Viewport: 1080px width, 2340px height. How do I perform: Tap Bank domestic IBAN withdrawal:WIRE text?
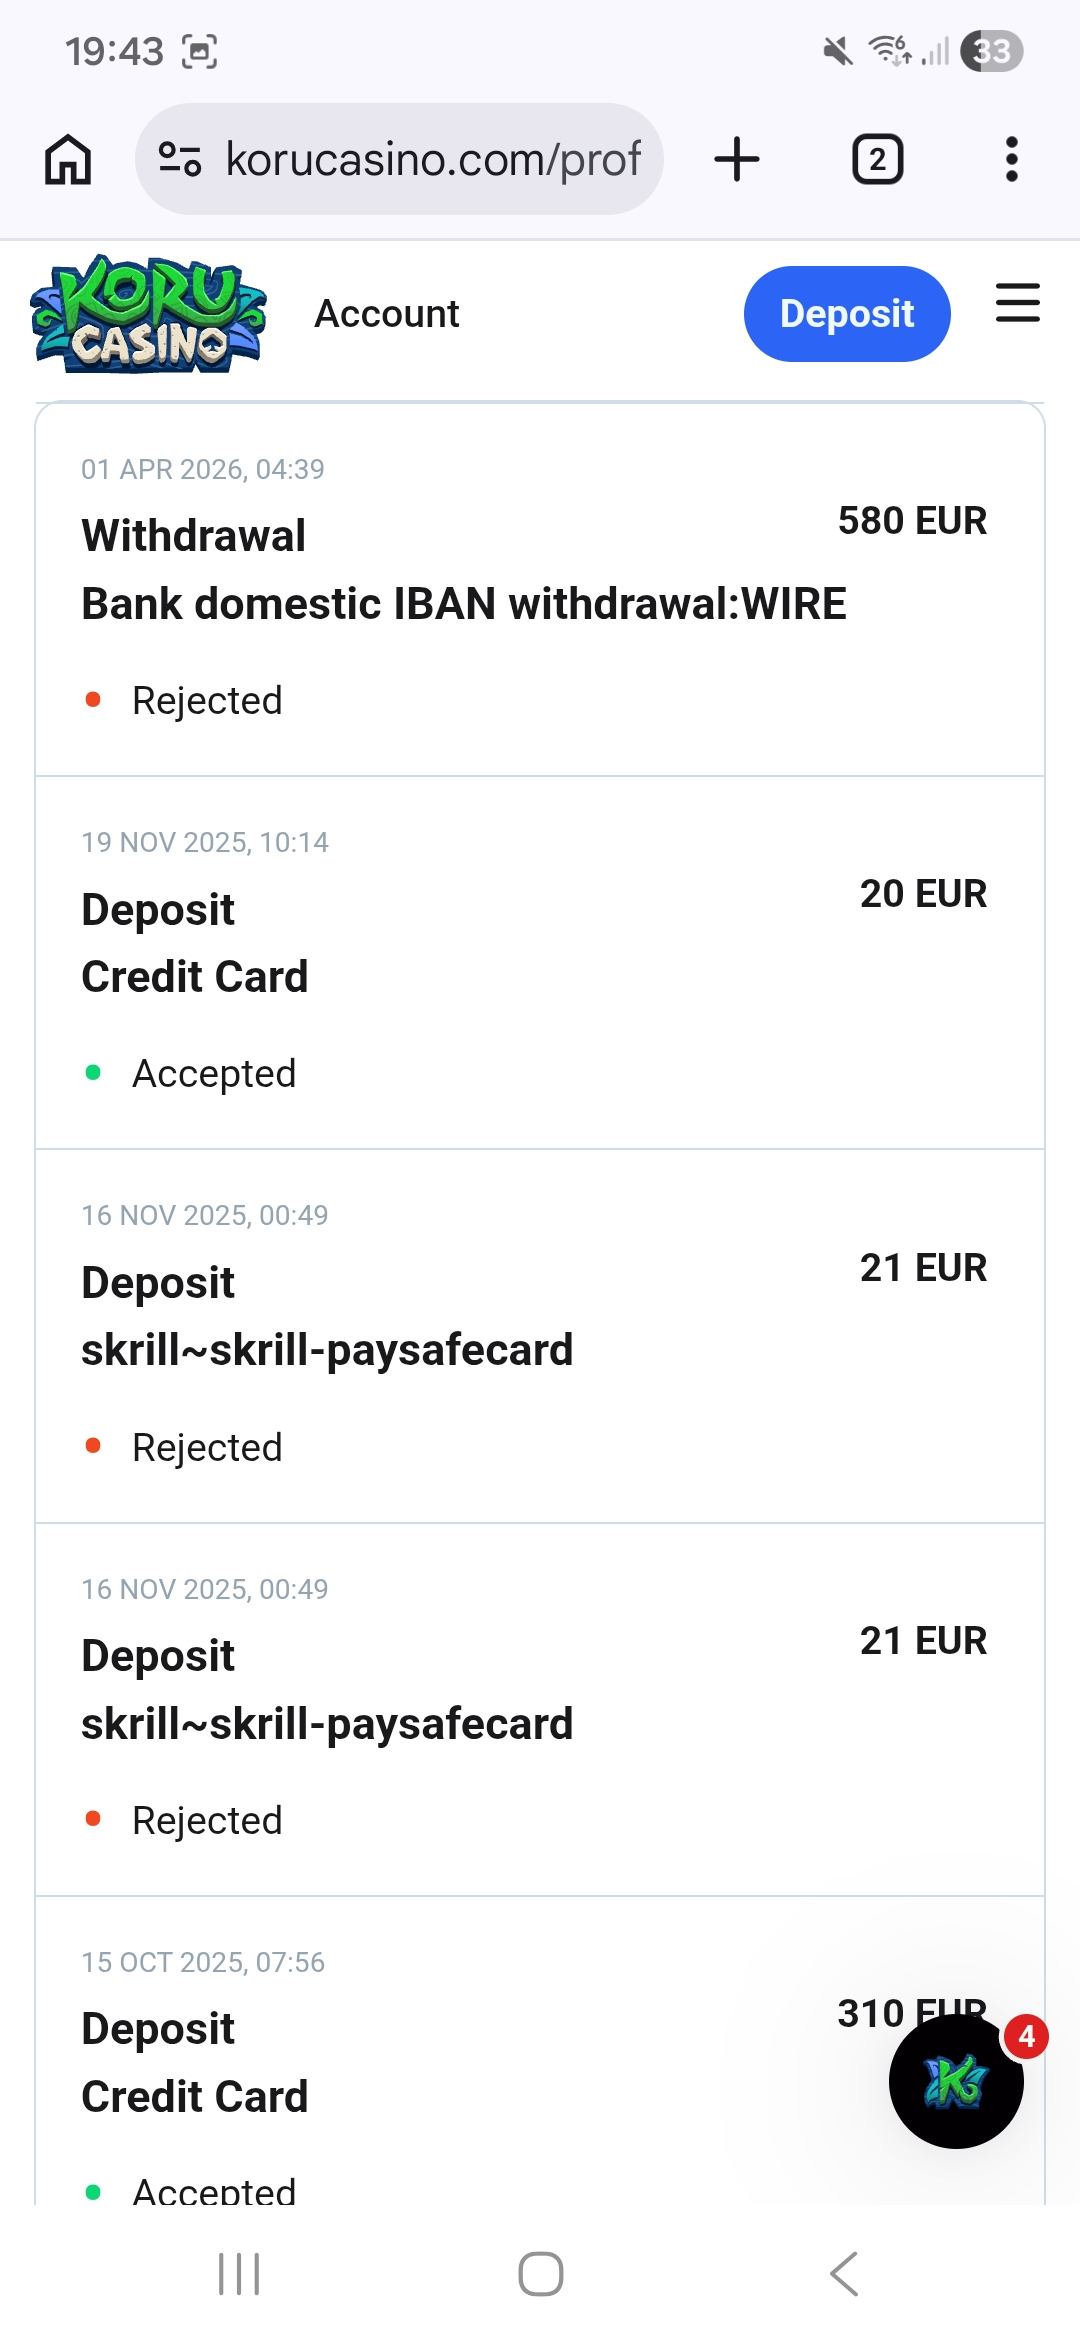[x=464, y=604]
